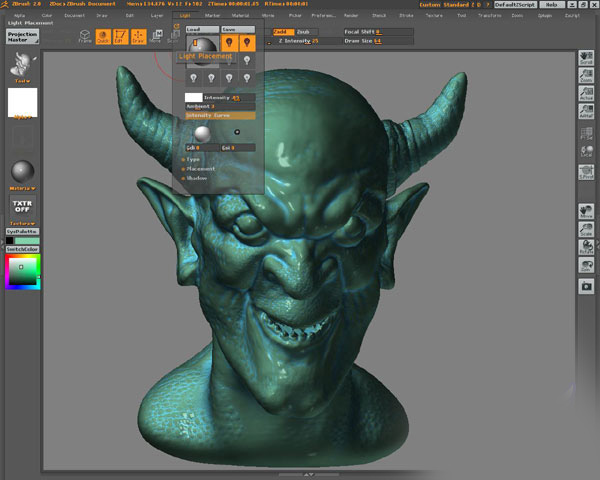Image resolution: width=600 pixels, height=480 pixels.
Task: Adjust the Draw Size slider
Action: tap(378, 41)
